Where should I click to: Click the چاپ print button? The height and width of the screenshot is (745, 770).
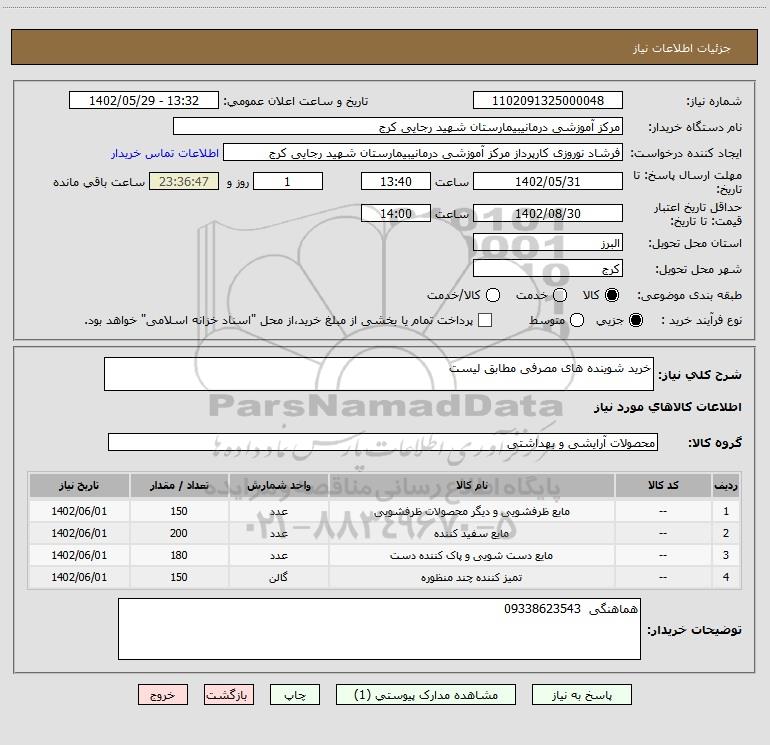click(295, 695)
